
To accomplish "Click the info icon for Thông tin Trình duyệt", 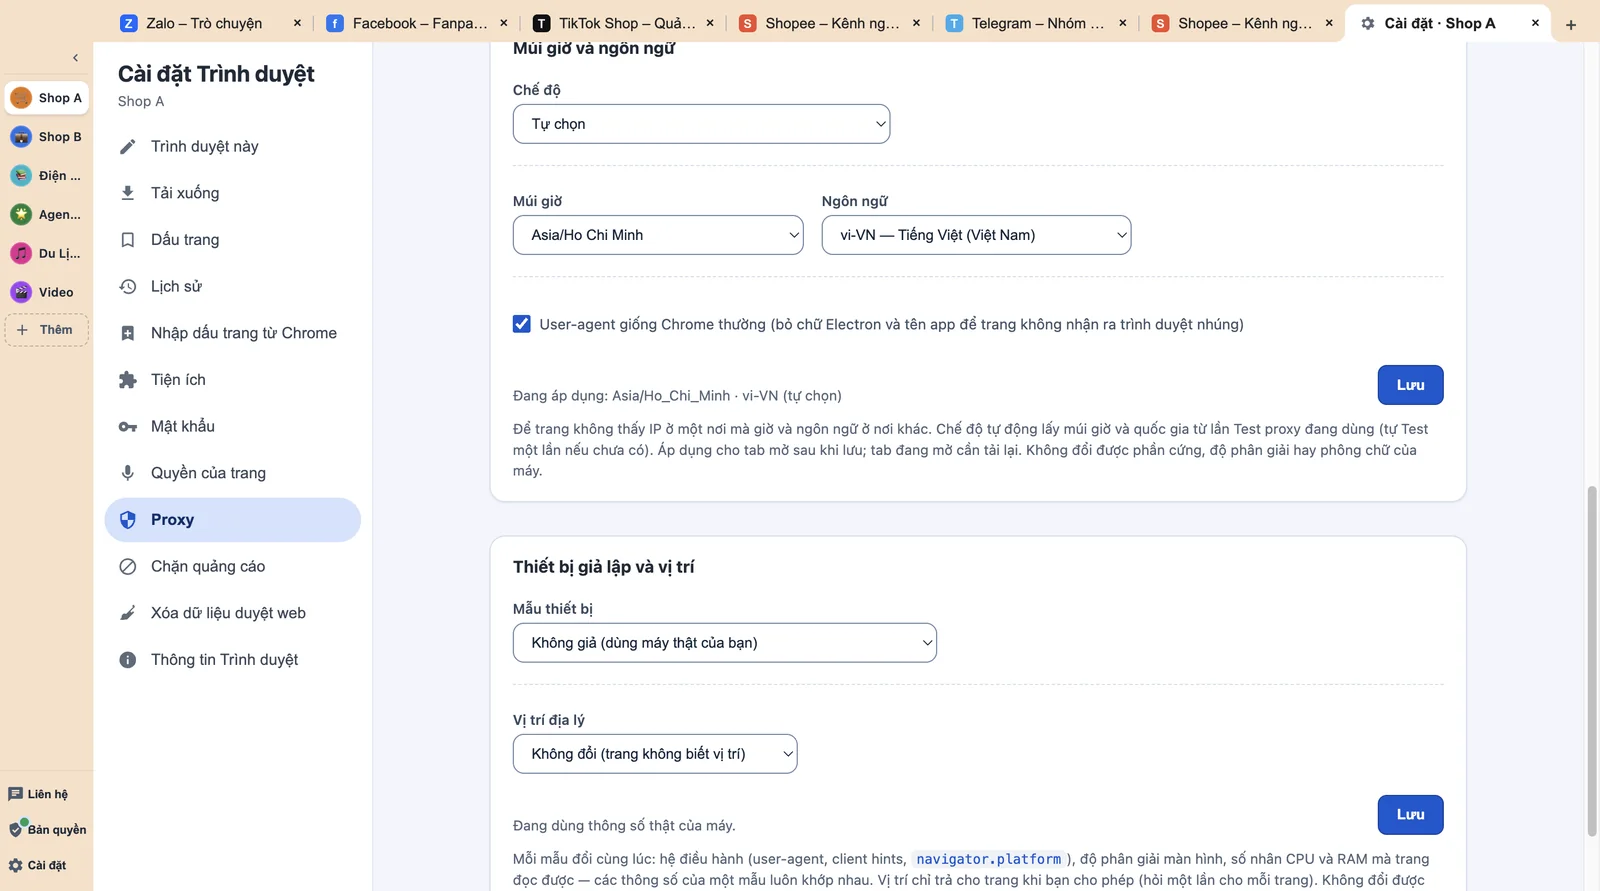I will pos(128,660).
